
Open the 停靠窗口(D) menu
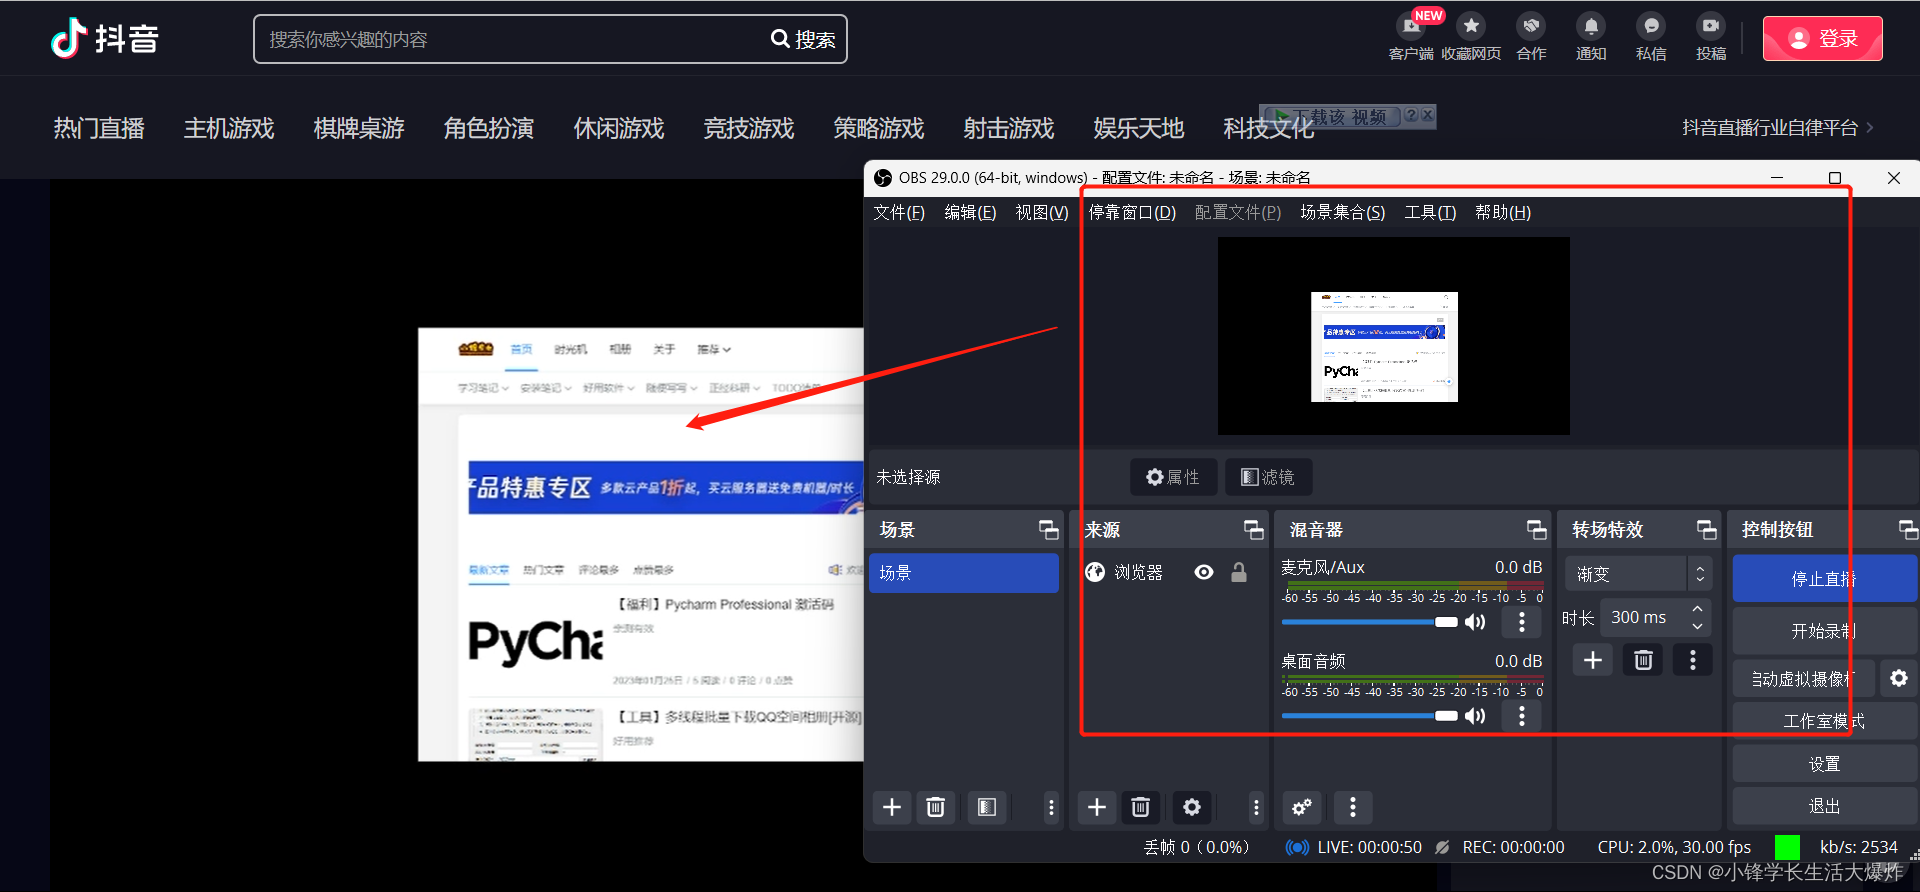coord(1132,212)
